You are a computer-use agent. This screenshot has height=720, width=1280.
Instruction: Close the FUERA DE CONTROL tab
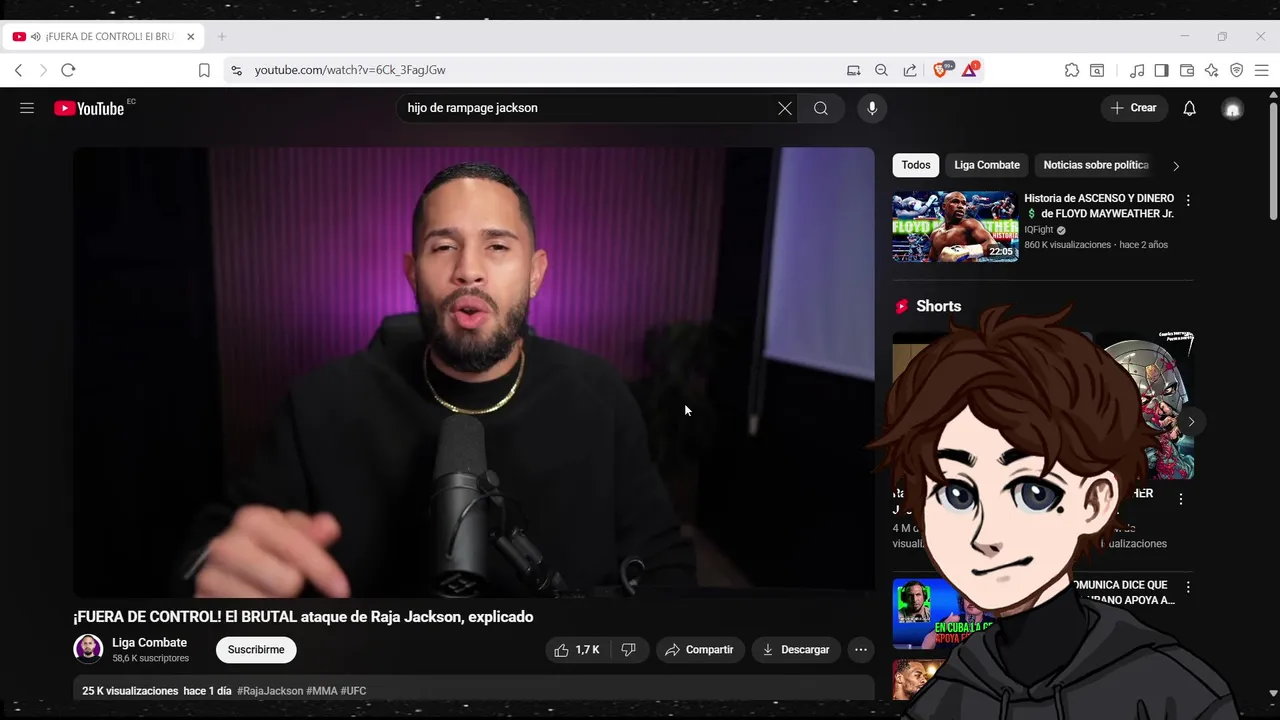pos(190,37)
